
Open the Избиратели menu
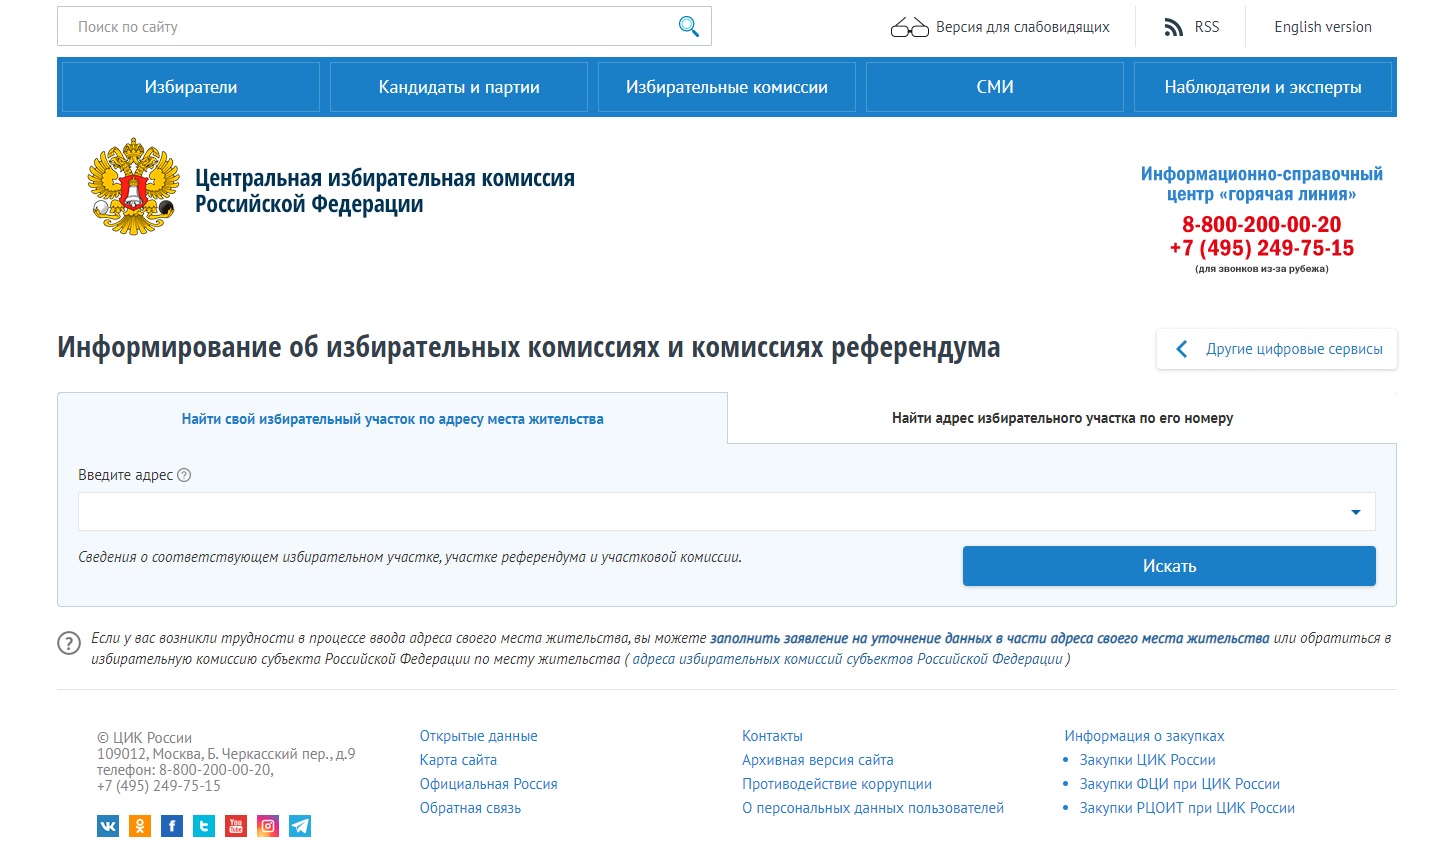(x=191, y=87)
